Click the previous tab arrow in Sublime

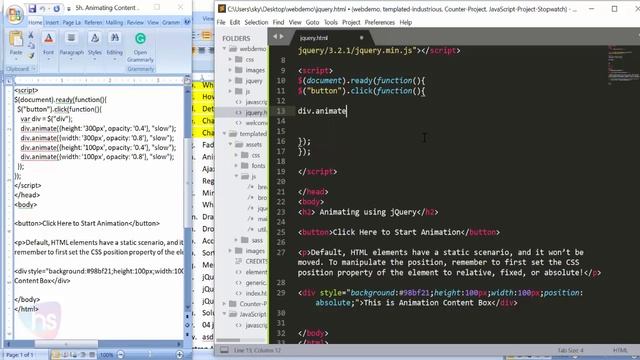click(275, 37)
